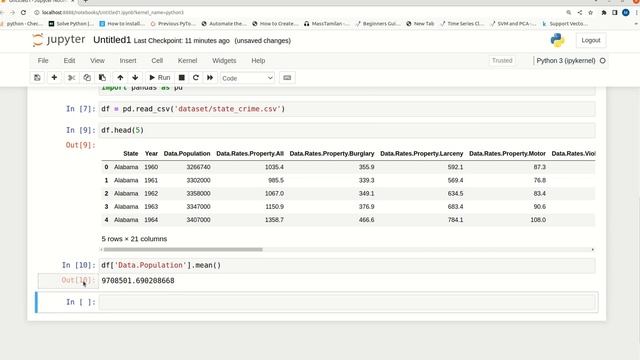Click the Logout button
Screen dimensions: 640x360
point(591,40)
